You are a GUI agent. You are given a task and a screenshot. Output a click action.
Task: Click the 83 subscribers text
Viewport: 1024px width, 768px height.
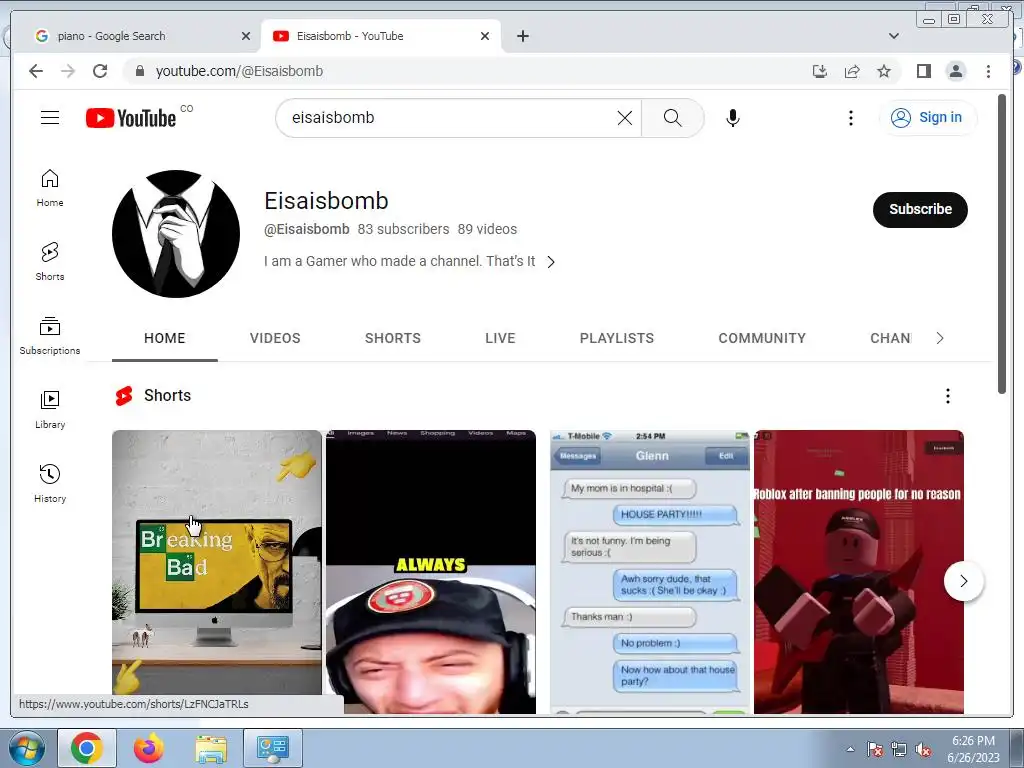[403, 229]
